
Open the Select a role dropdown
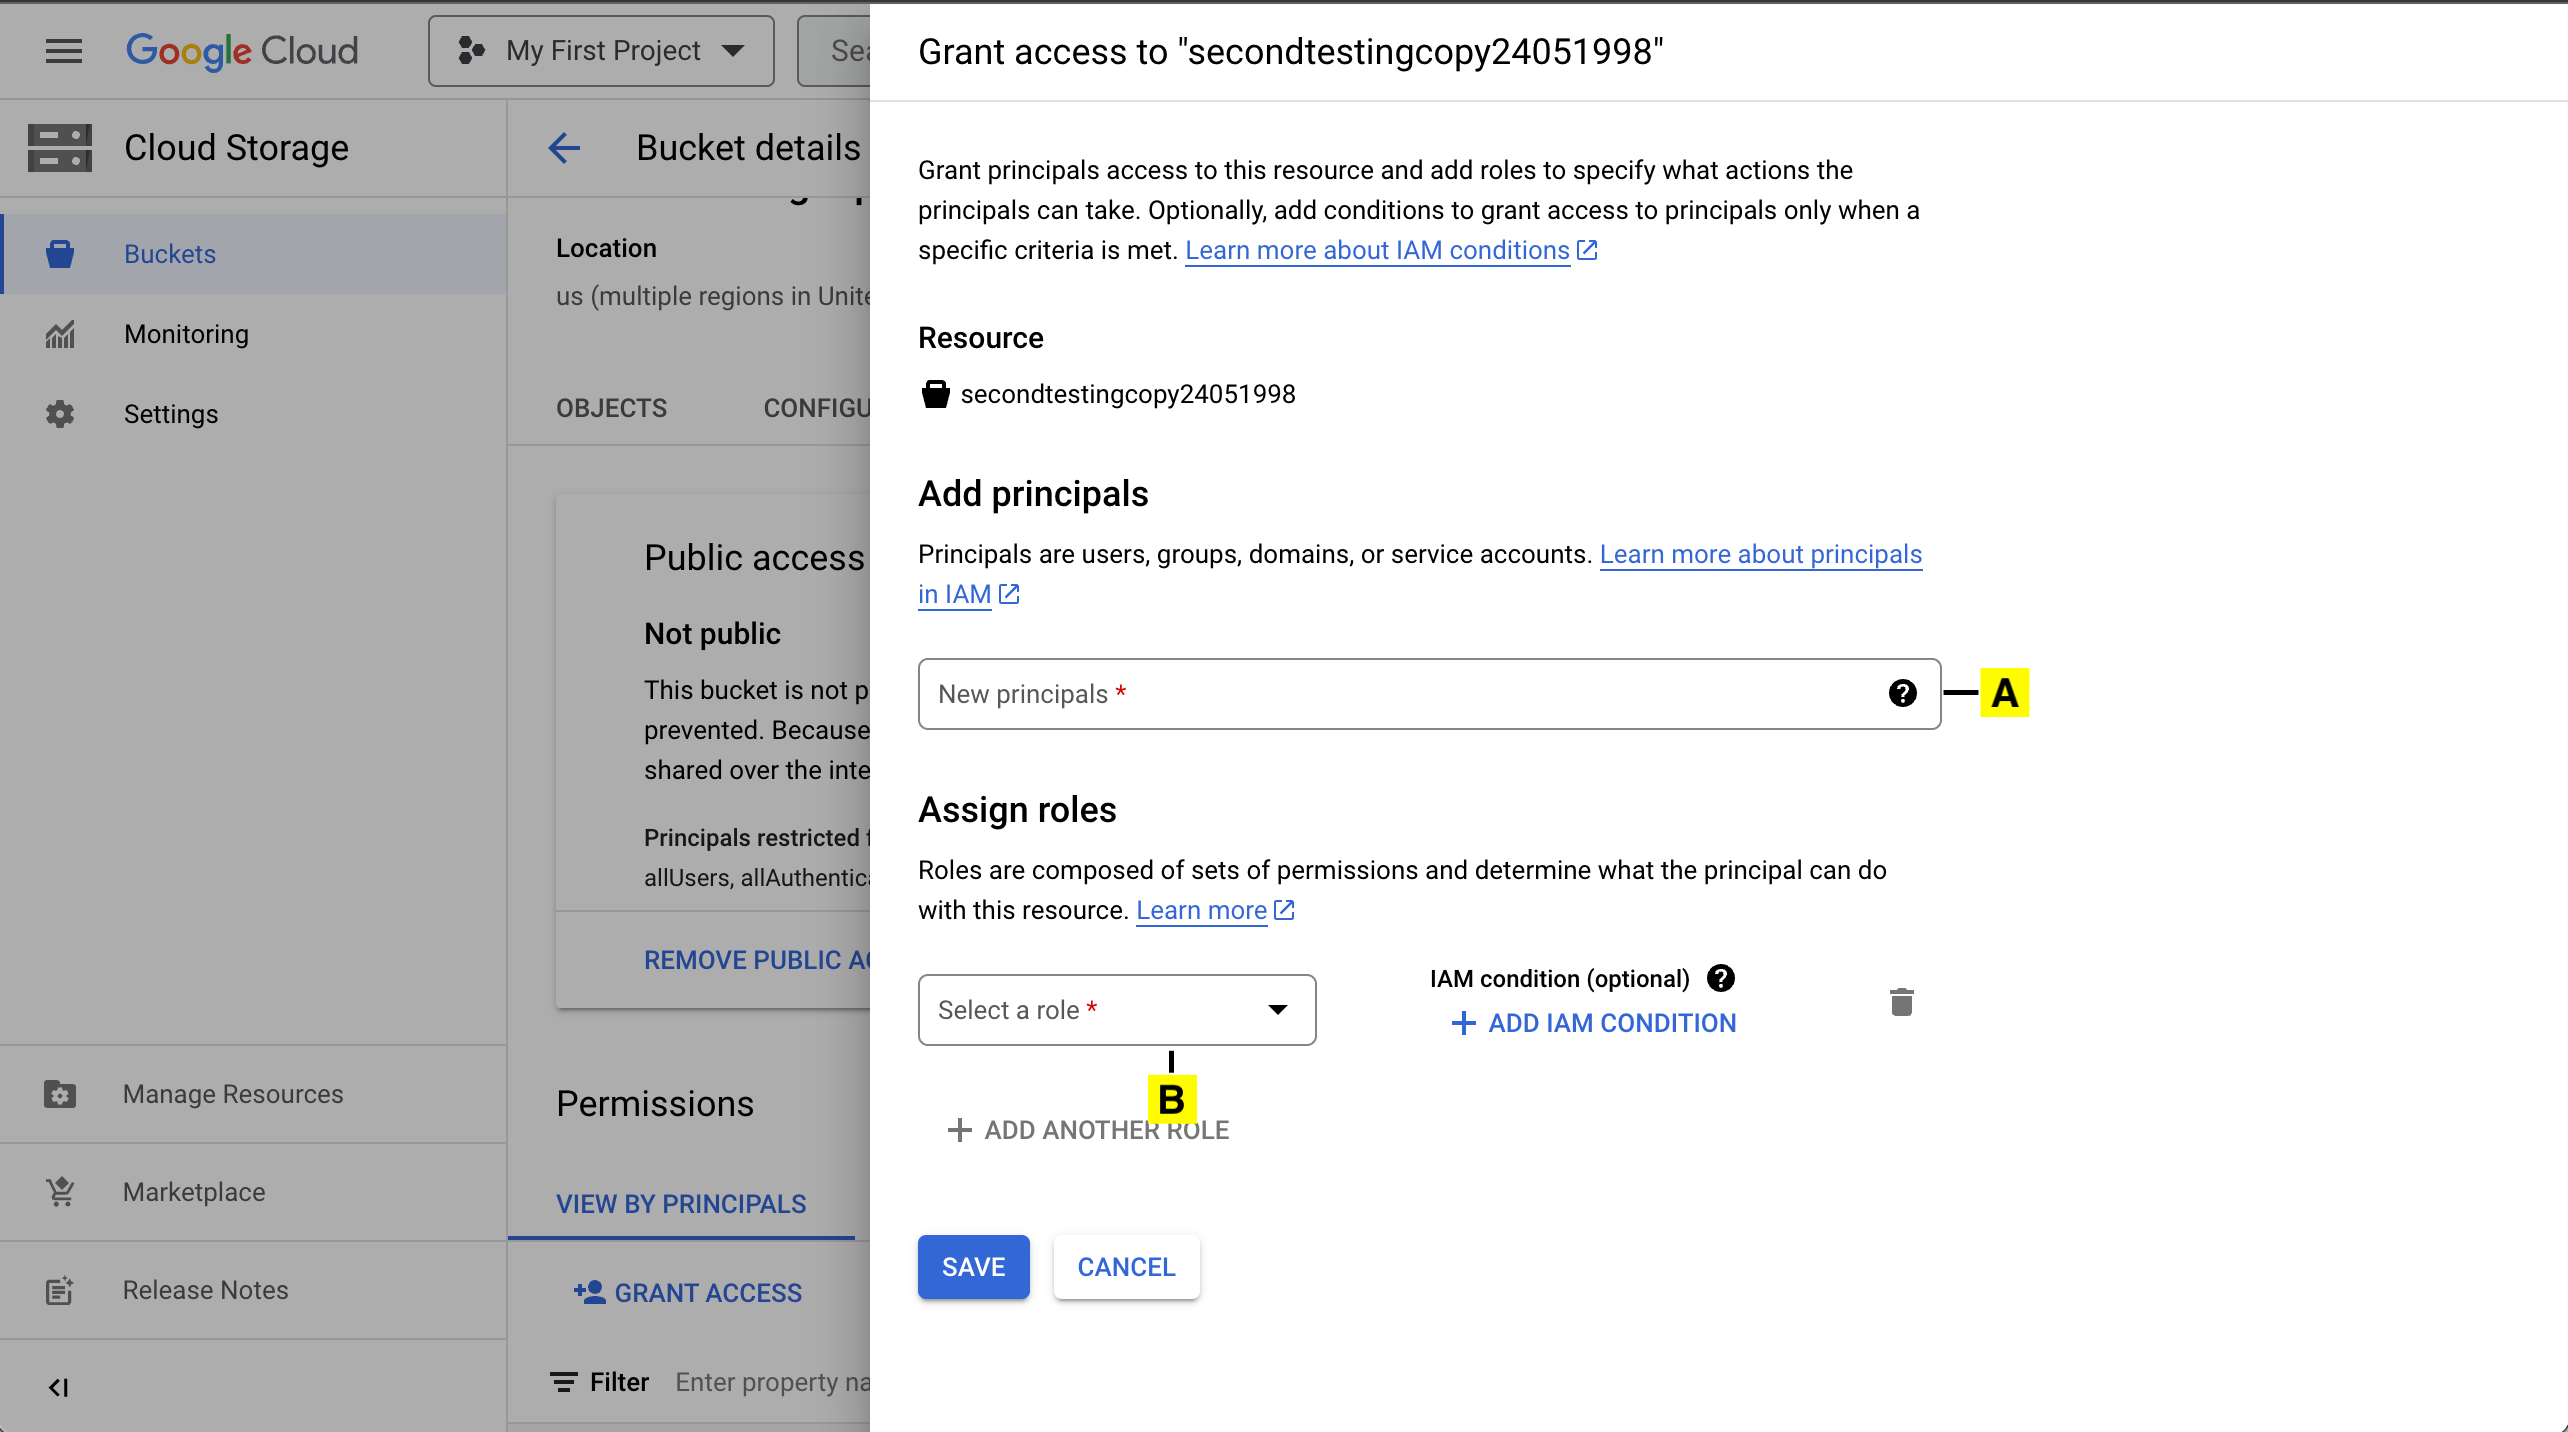[1116, 1010]
